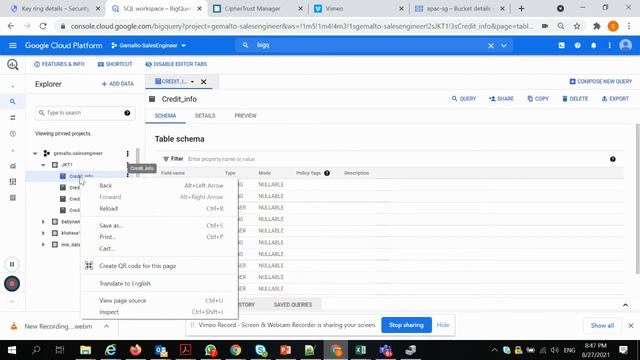Open the Google account avatar
Viewport: 640px width, 360px height.
[625, 45]
